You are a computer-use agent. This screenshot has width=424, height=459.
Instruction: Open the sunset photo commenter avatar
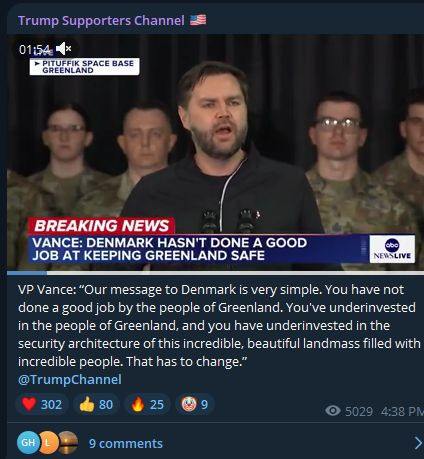[x=68, y=442]
